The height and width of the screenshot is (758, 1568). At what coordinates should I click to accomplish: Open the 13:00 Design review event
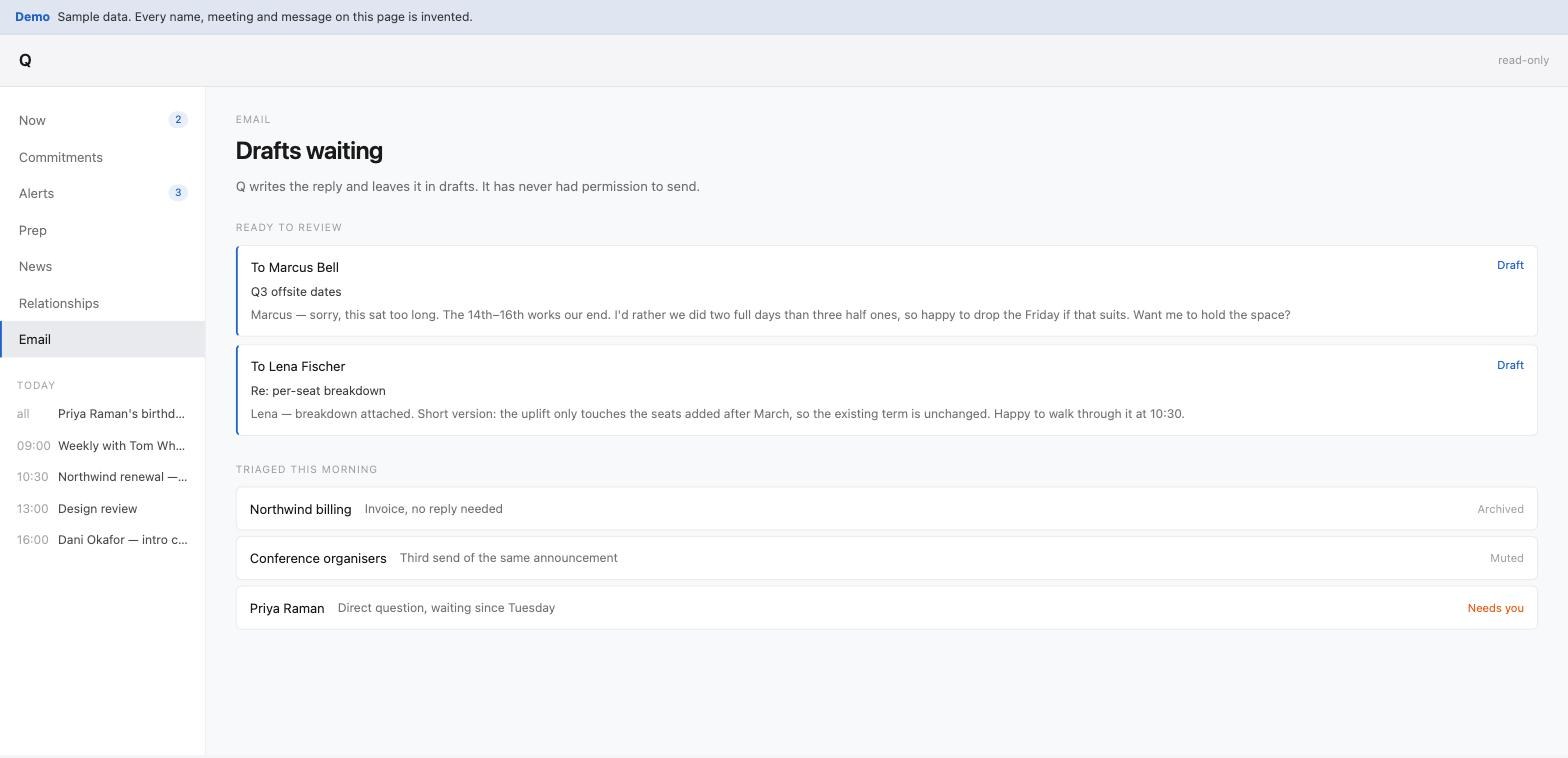tap(102, 509)
